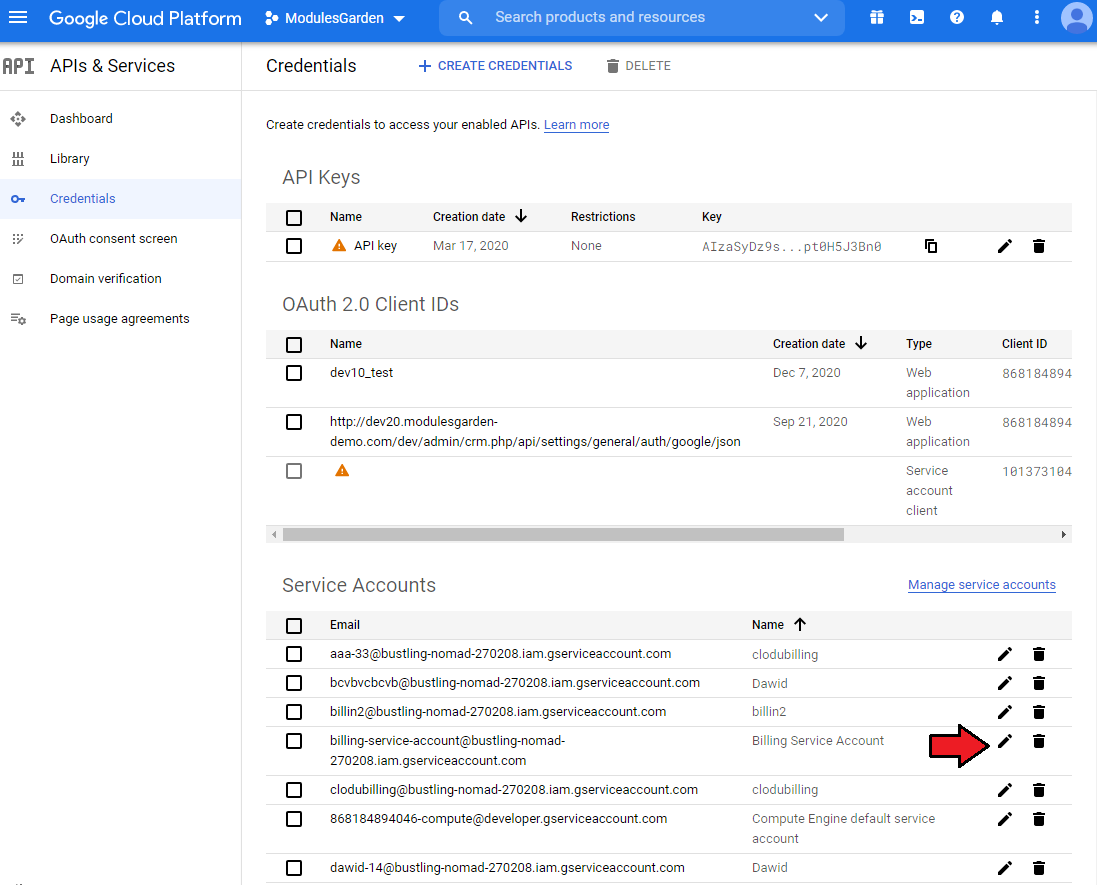
Task: Open Page usage agreements
Action: pos(120,318)
